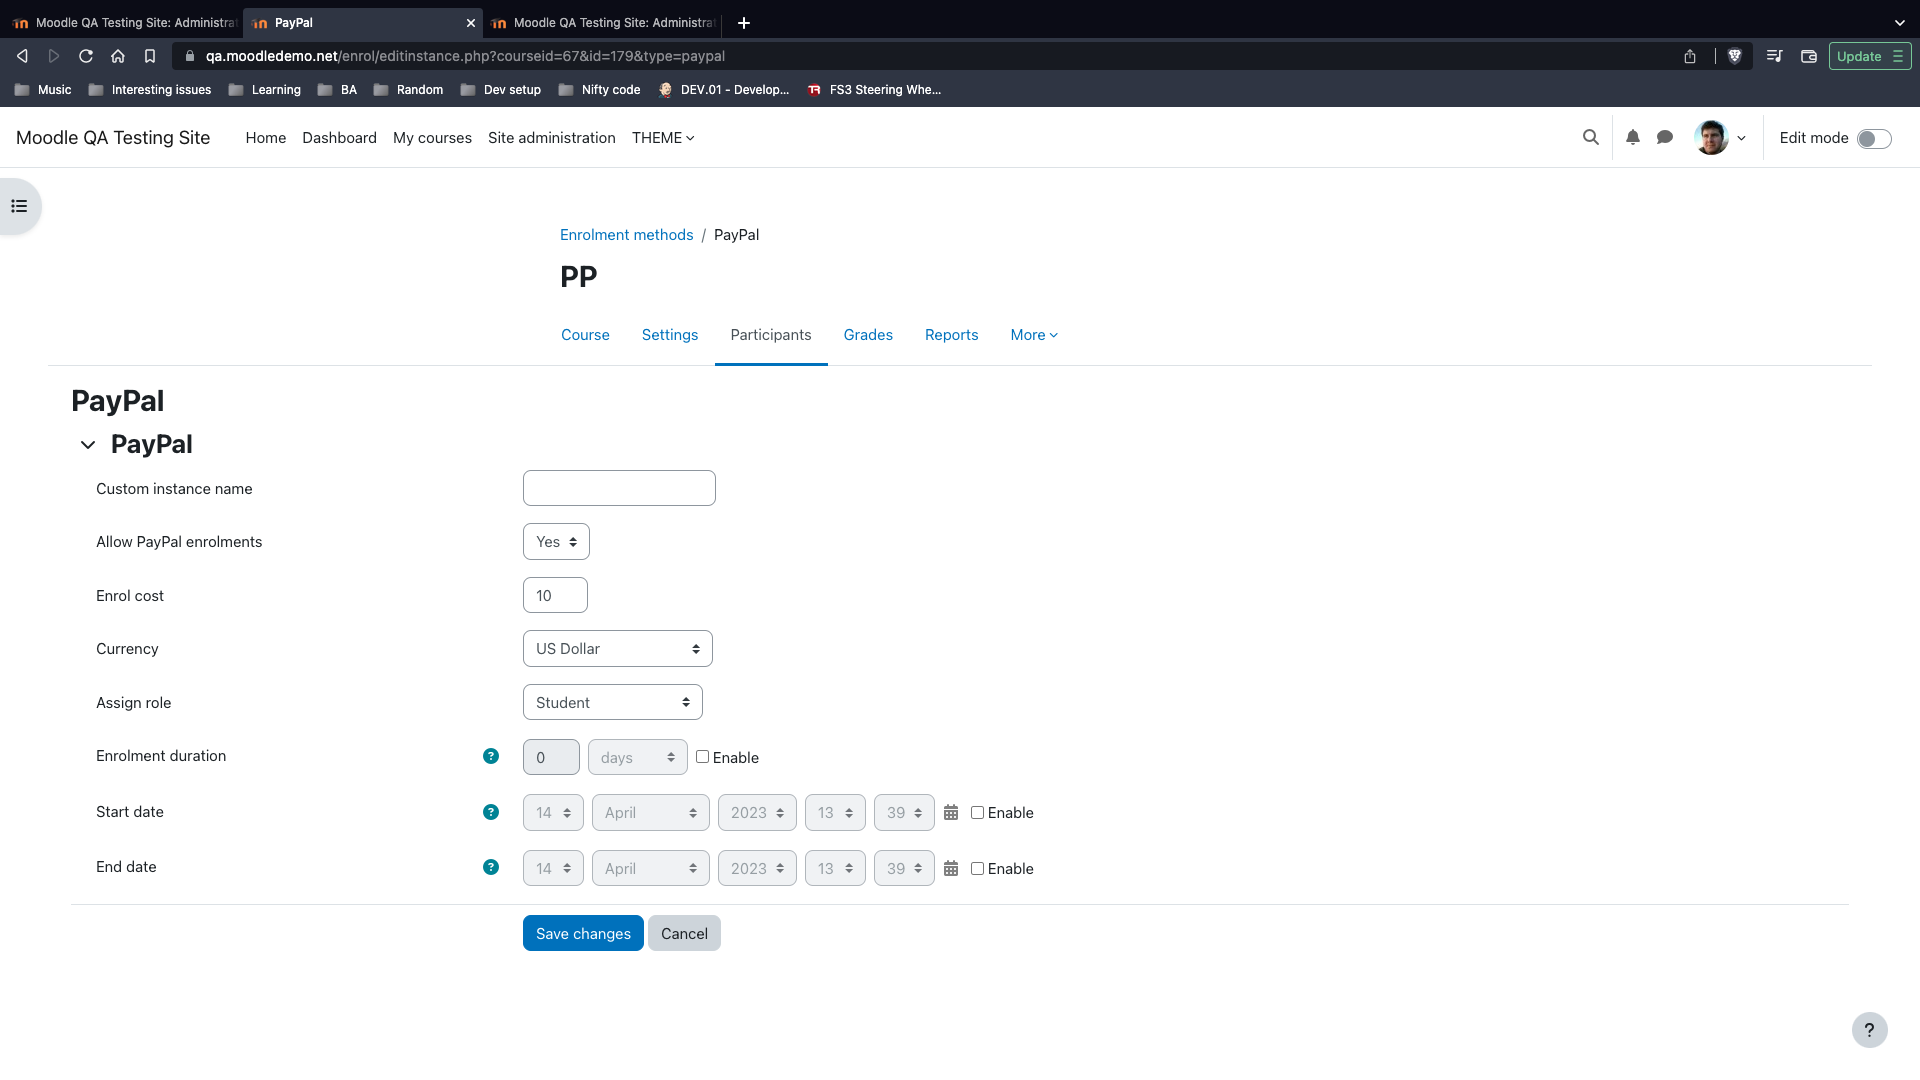Open Allow PayPal enrolments dropdown
This screenshot has width=1920, height=1080.
(x=556, y=542)
